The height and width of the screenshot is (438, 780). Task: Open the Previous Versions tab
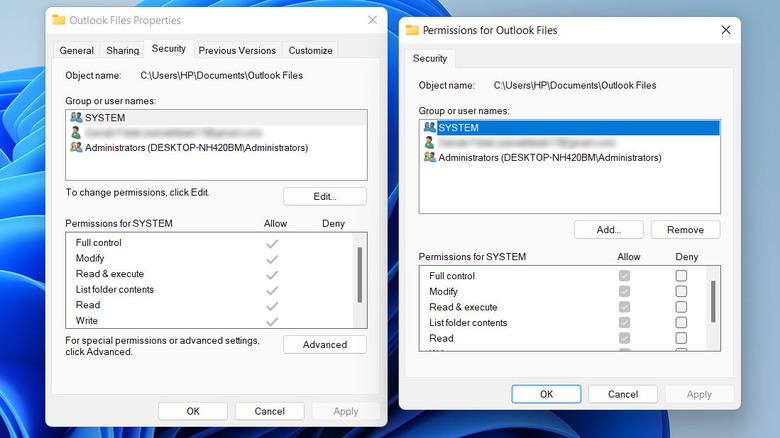coord(237,50)
